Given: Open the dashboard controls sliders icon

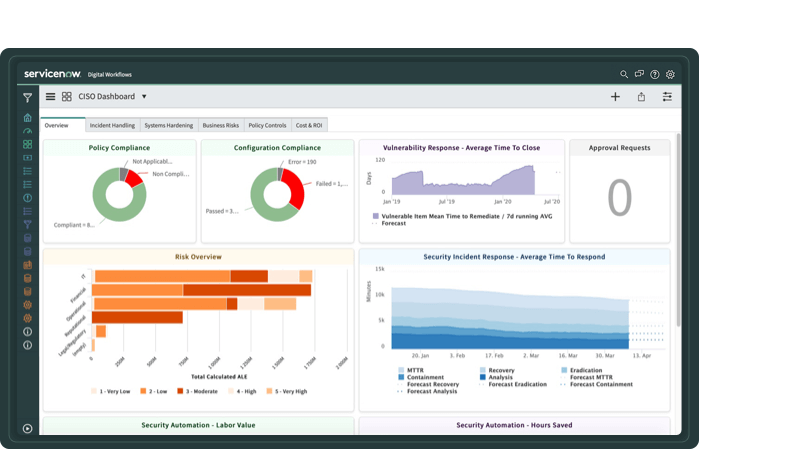Looking at the screenshot, I should (667, 97).
